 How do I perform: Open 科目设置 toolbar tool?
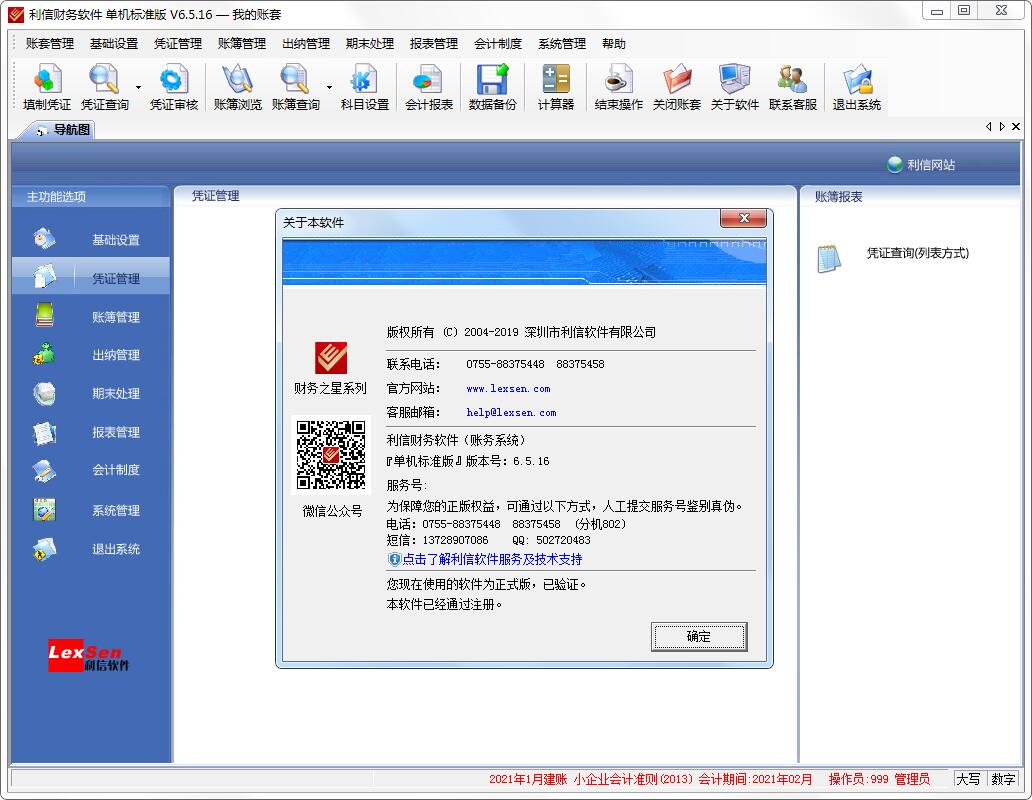click(365, 88)
